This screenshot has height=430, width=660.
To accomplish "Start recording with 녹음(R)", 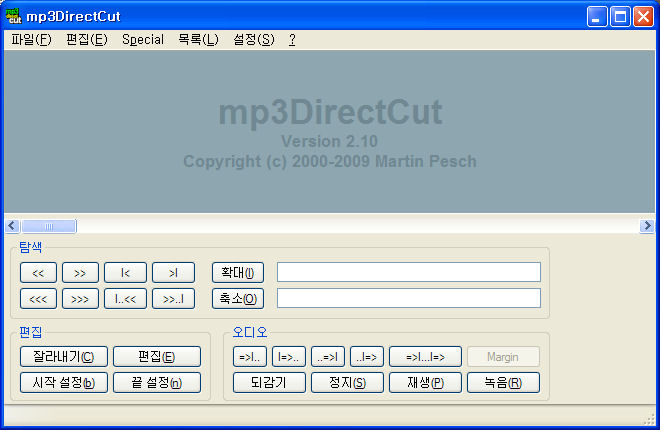I will (503, 382).
